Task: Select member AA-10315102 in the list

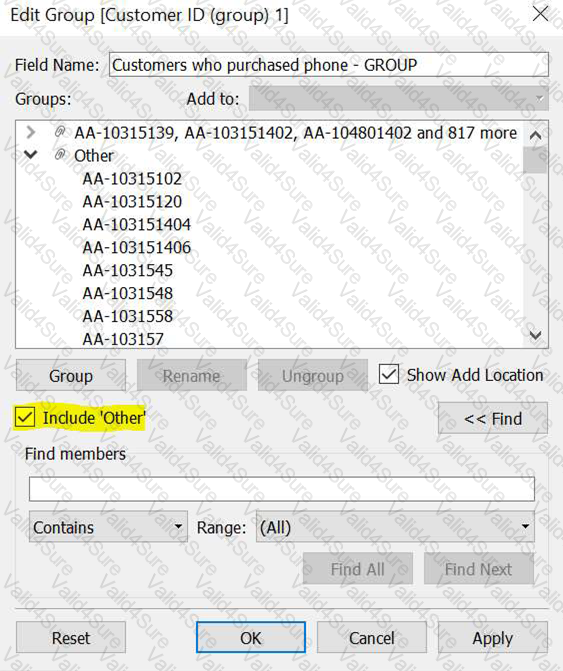Action: (132, 178)
